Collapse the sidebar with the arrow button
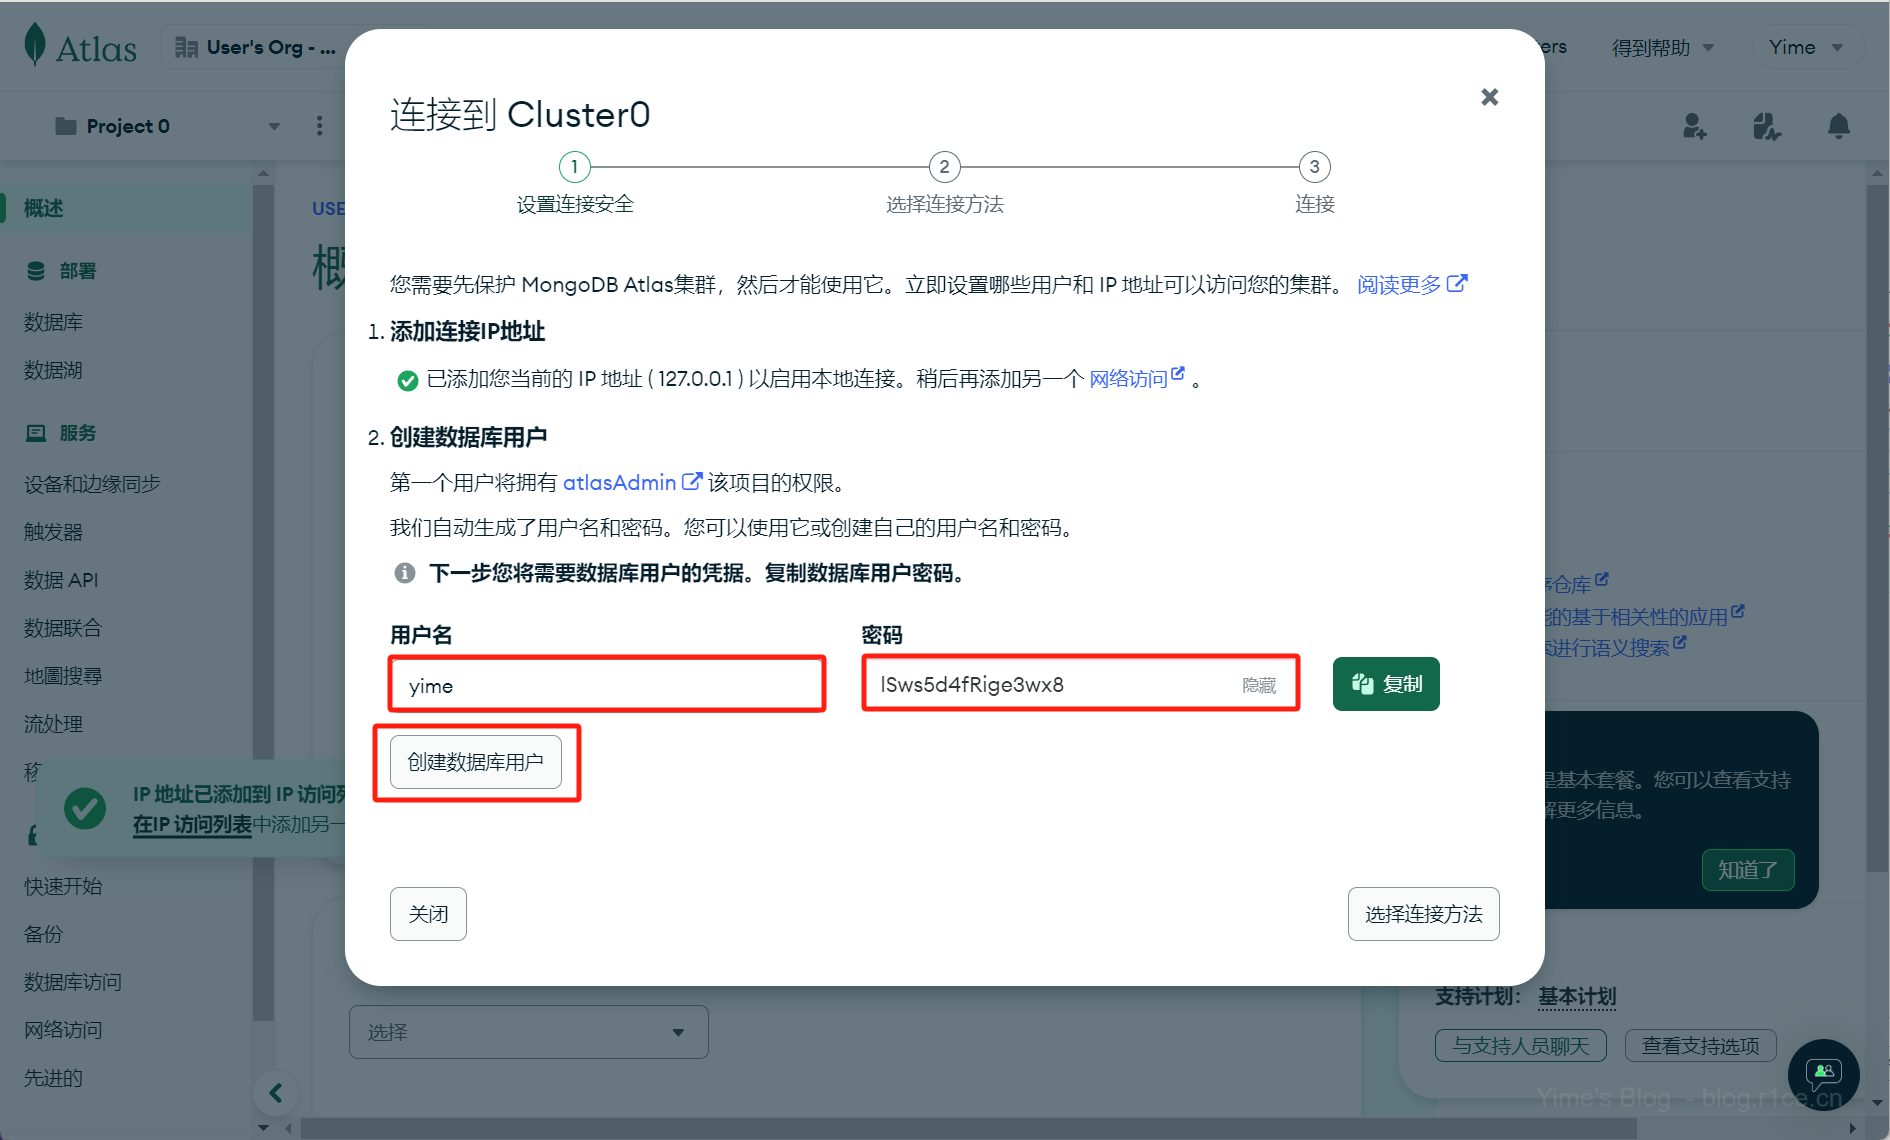1890x1140 pixels. click(x=276, y=1093)
